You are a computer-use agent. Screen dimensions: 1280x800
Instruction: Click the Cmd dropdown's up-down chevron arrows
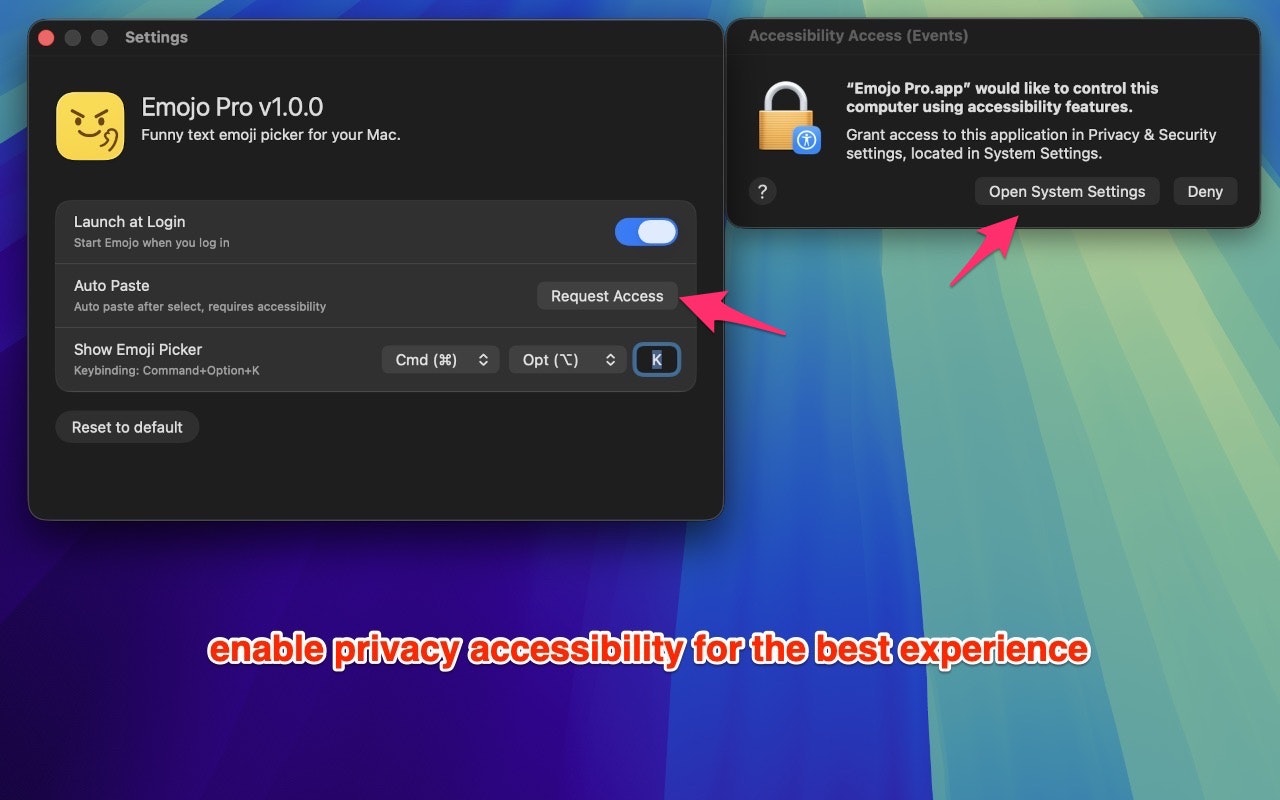pos(483,360)
